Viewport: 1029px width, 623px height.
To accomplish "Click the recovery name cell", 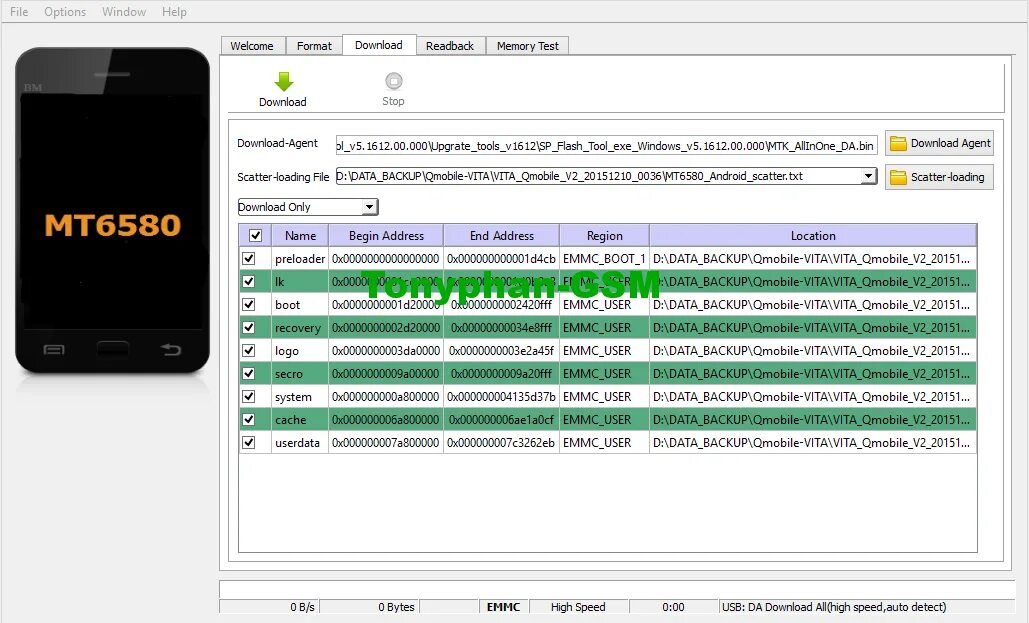I will point(300,328).
